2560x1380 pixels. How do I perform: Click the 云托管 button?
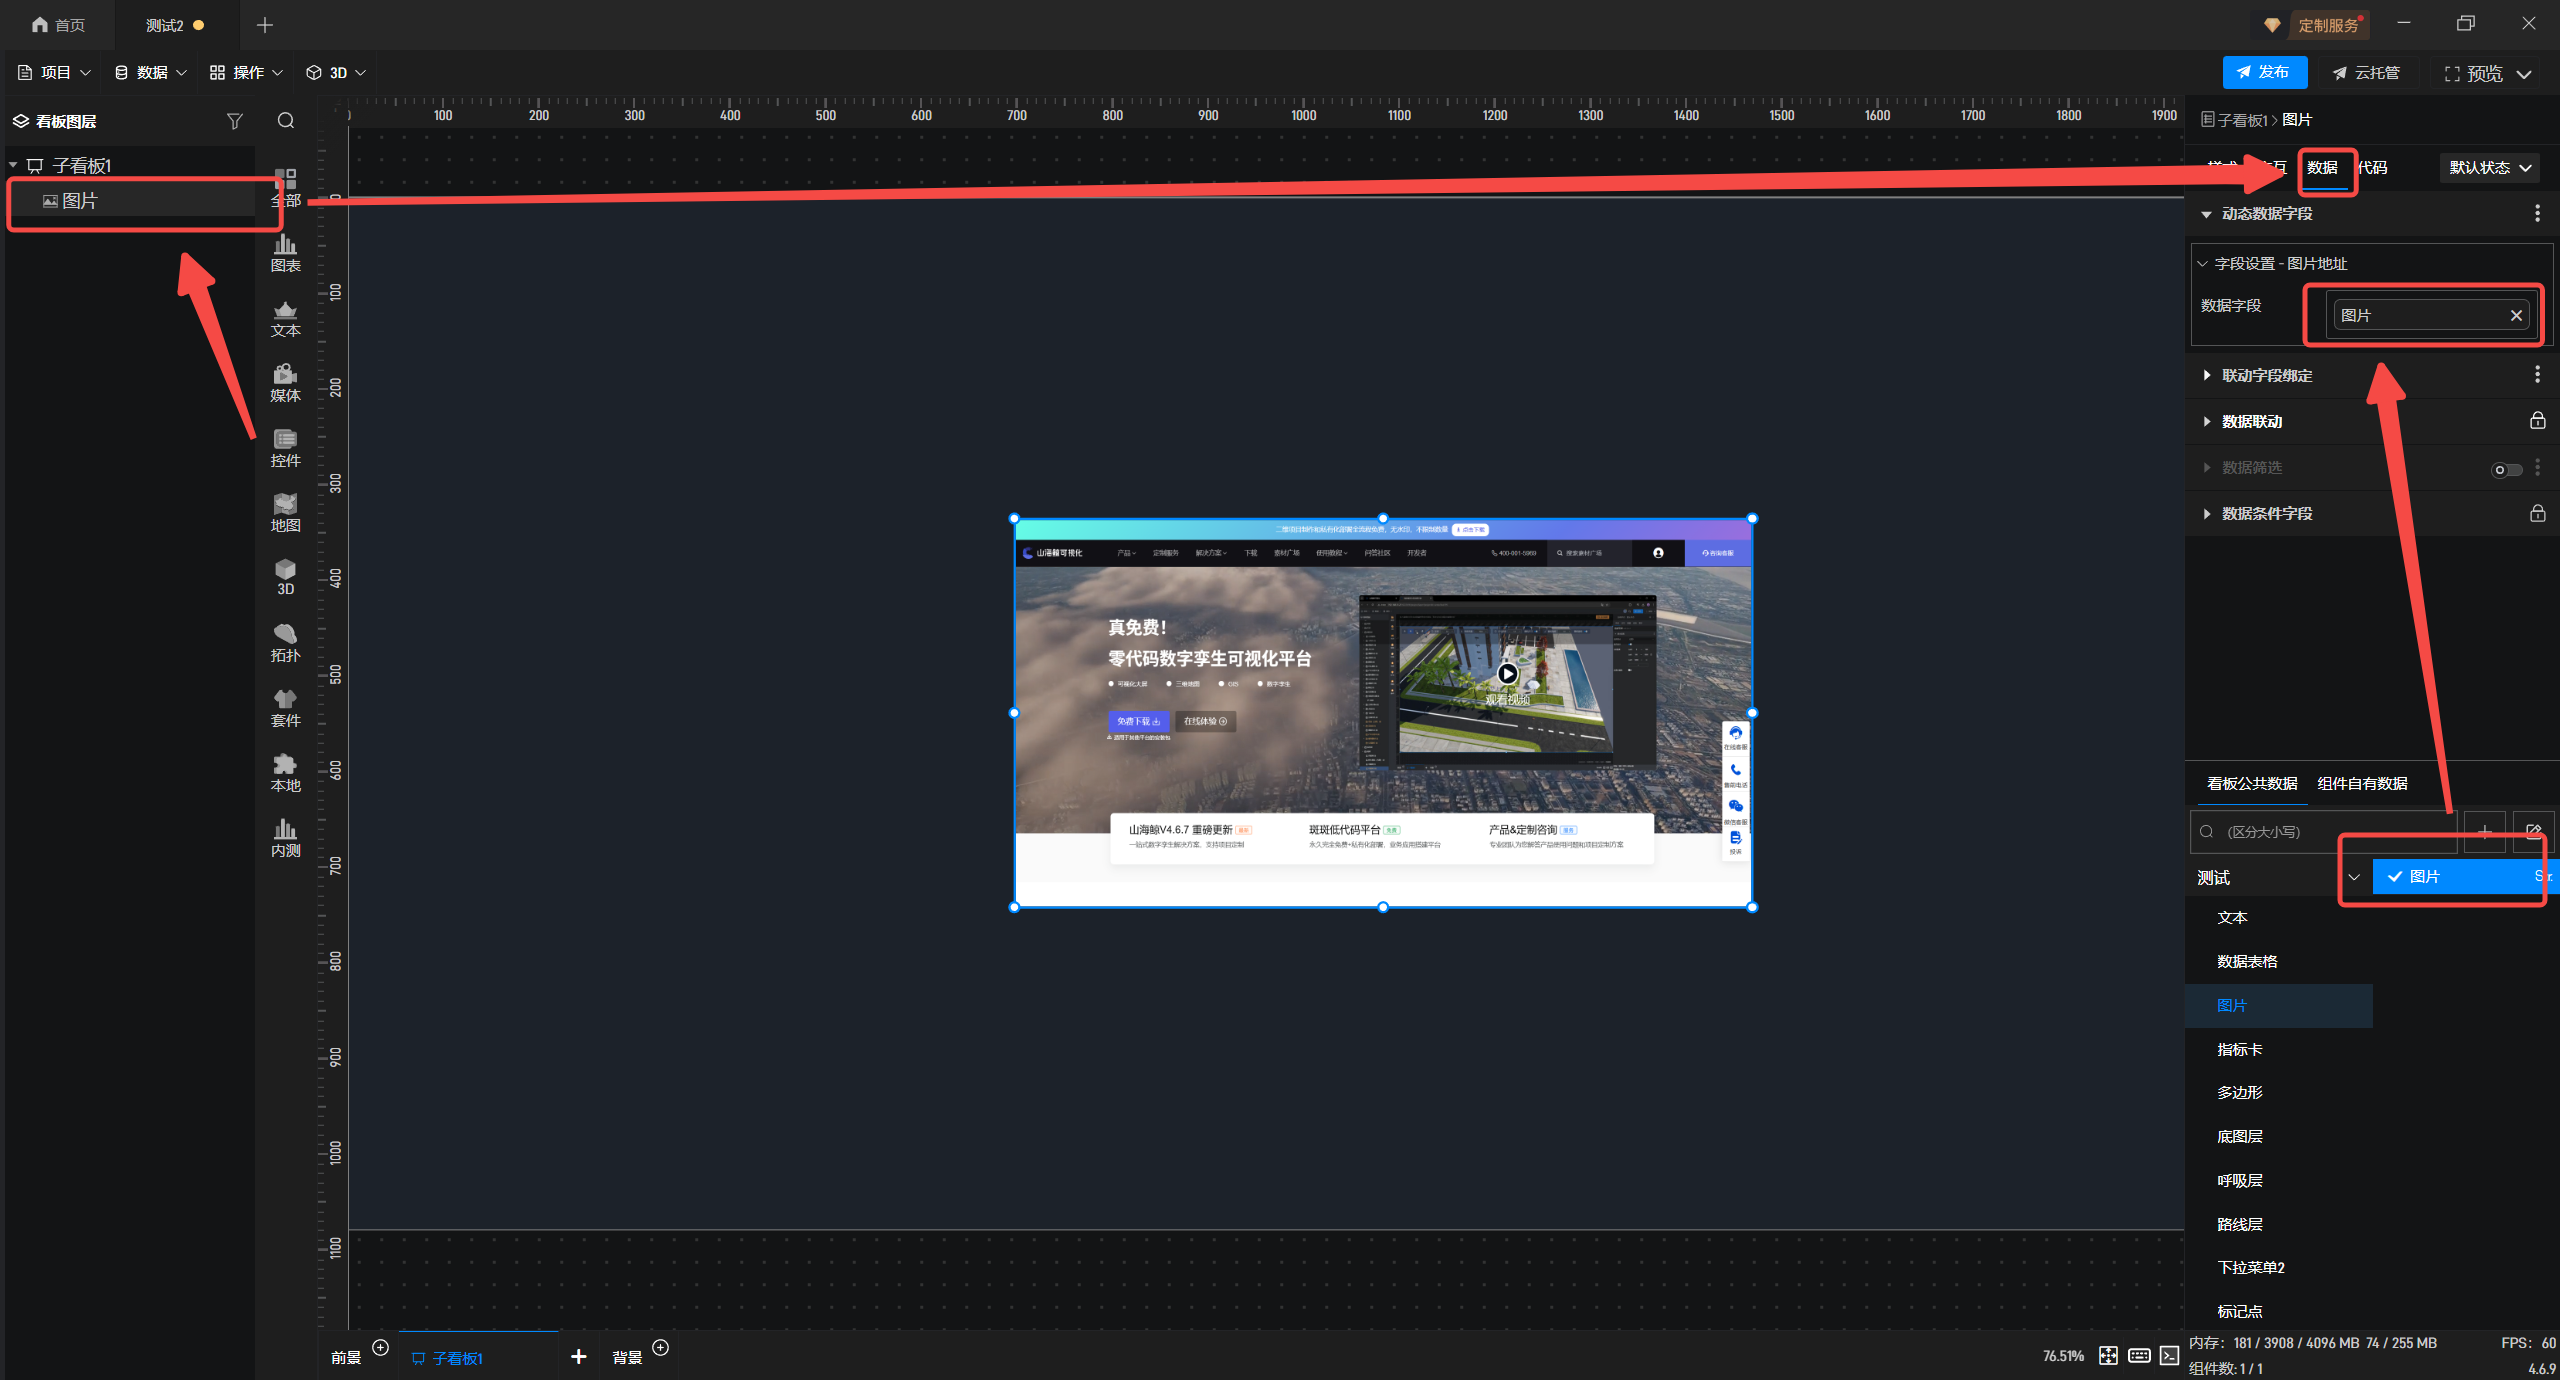[2366, 72]
